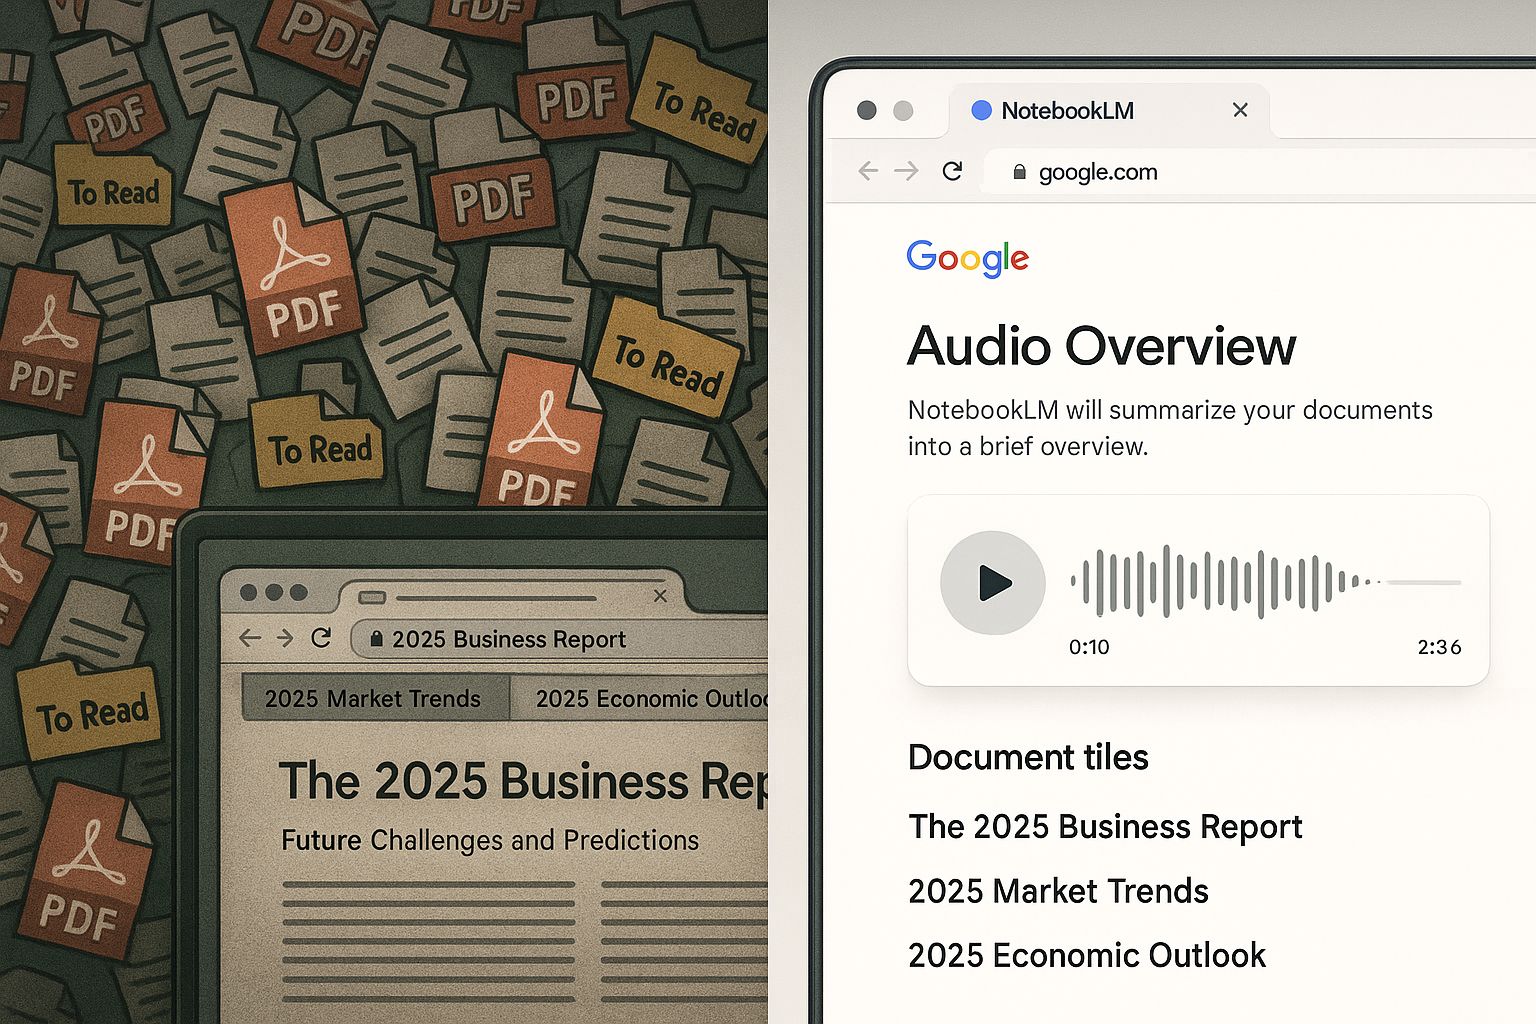This screenshot has width=1536, height=1024.
Task: Go back in the Business Report browser window
Action: pos(250,638)
